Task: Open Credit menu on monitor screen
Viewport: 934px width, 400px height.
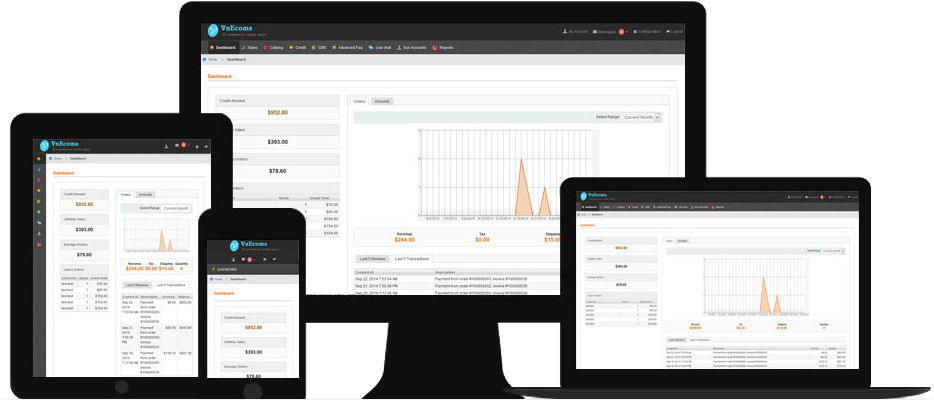Action: tap(297, 48)
